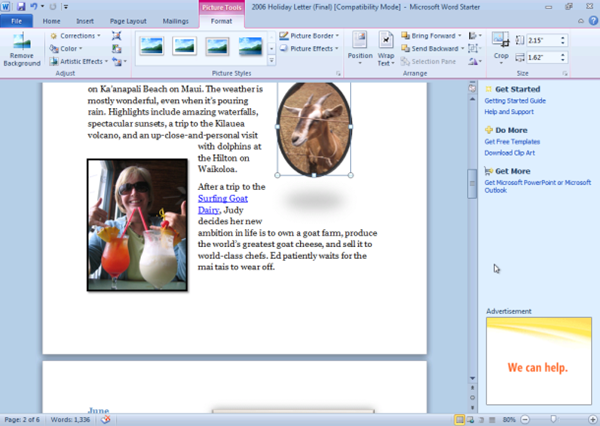Select the goat picture in the document
Viewport: 600px width, 426px height.
(x=313, y=128)
